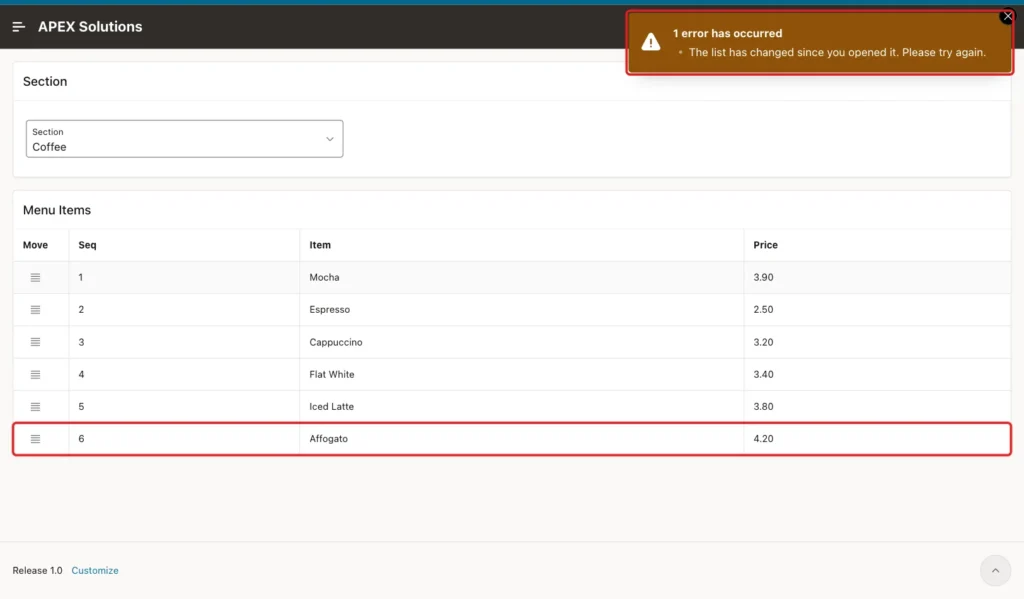Click the price 2.50 for Espresso

click(763, 310)
